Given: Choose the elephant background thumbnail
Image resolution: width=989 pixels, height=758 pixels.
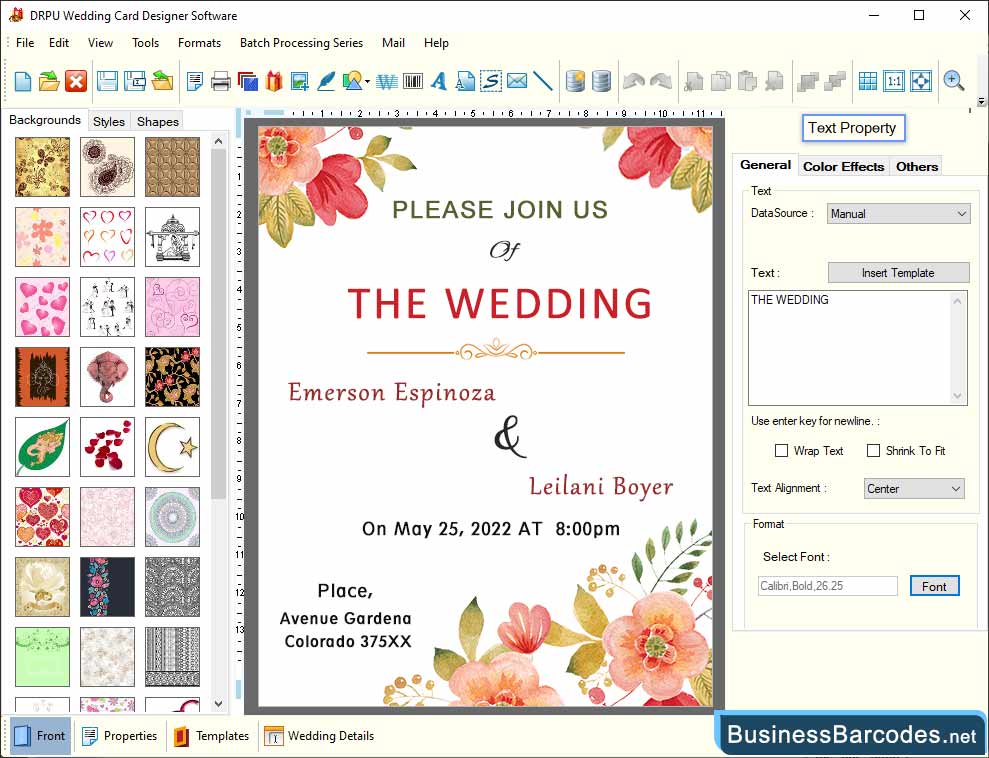Looking at the screenshot, I should point(107,376).
